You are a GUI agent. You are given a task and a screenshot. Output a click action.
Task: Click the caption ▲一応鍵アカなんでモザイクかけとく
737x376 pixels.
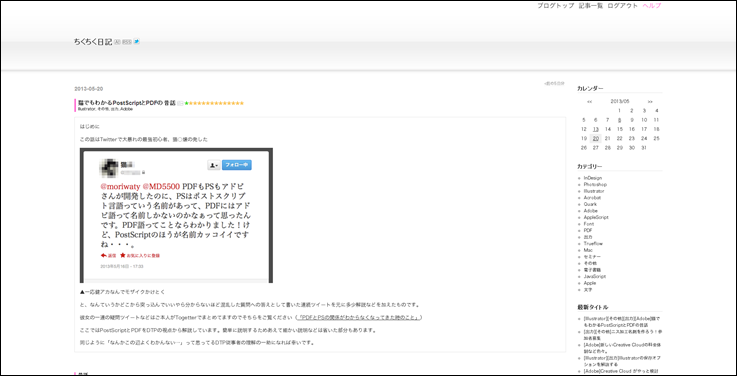tap(123, 292)
